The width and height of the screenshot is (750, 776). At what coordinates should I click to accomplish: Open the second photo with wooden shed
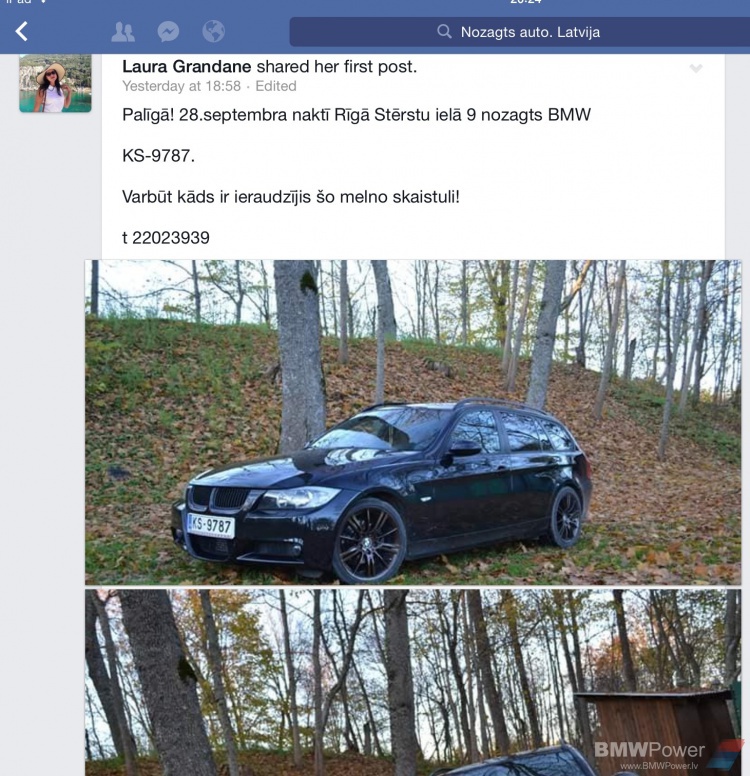point(413,682)
